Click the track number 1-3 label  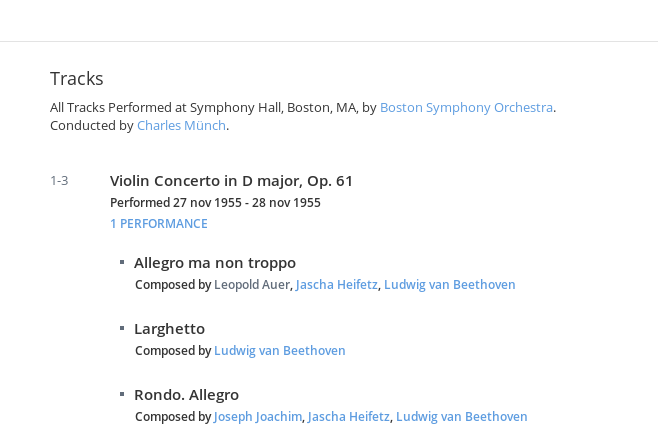click(x=59, y=181)
